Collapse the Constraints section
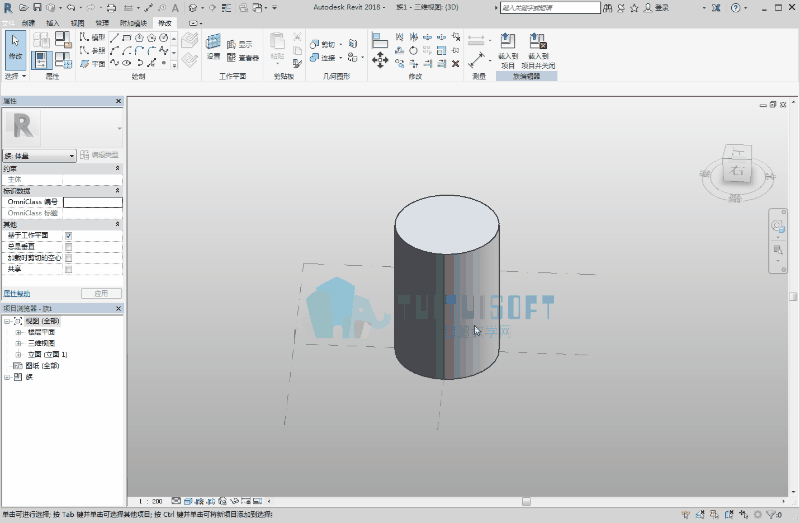This screenshot has width=800, height=523. point(117,168)
